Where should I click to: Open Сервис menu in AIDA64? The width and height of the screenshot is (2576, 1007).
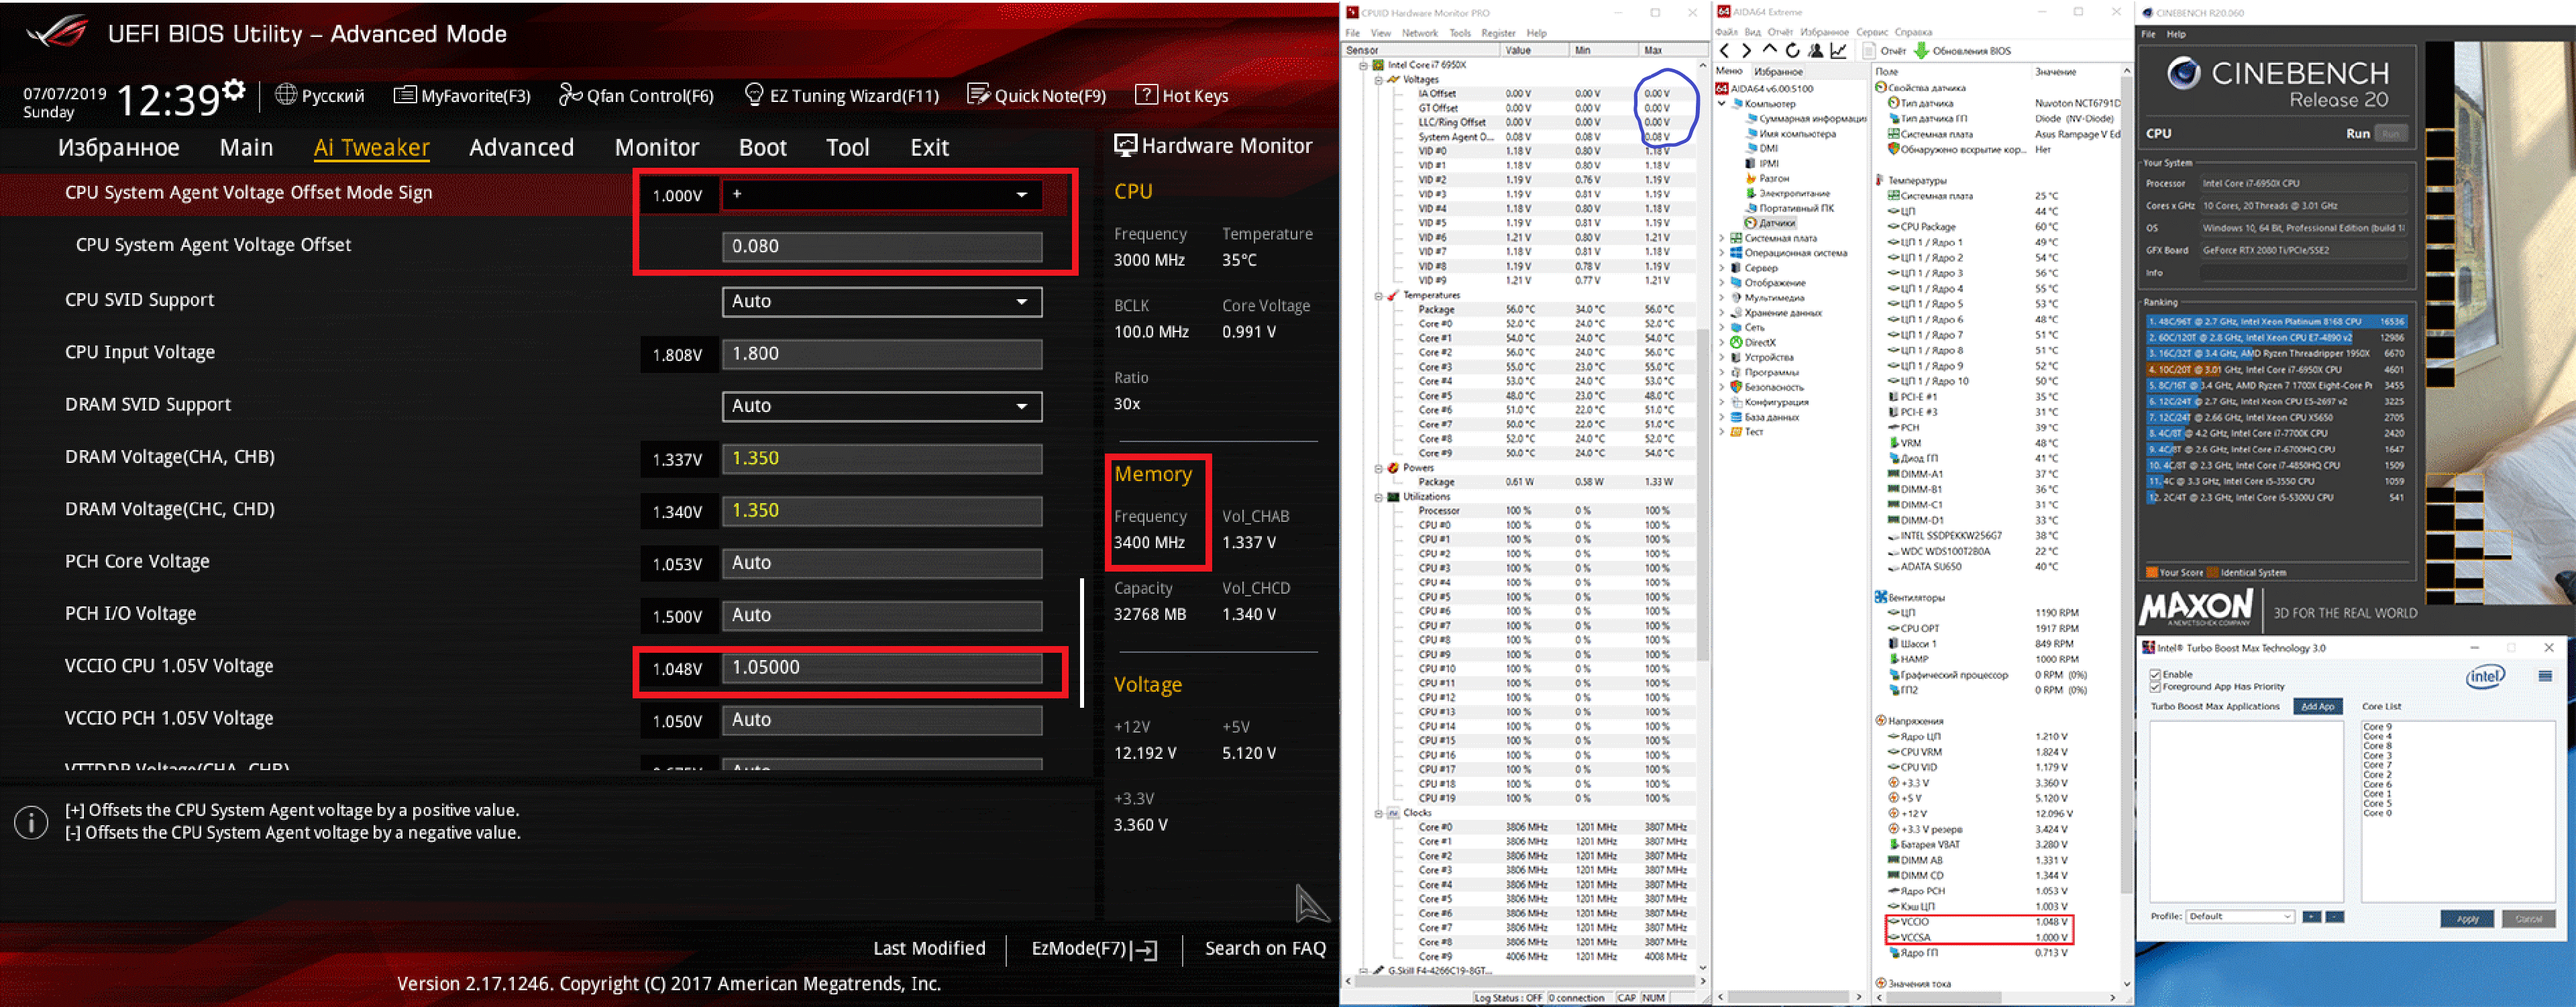pyautogui.click(x=1871, y=32)
